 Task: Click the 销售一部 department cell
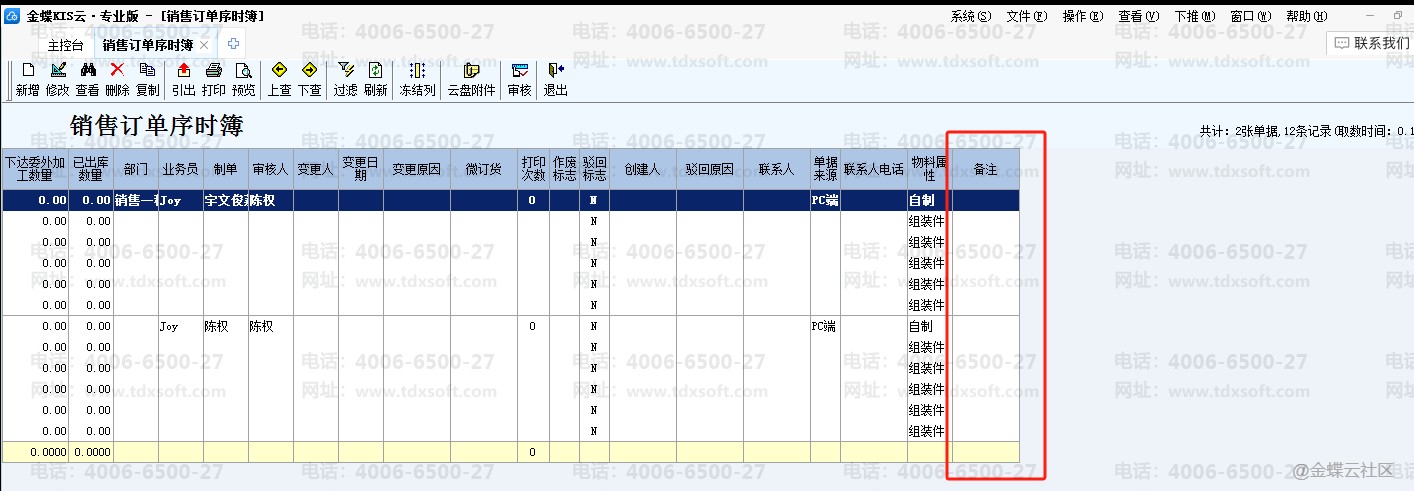pyautogui.click(x=136, y=200)
